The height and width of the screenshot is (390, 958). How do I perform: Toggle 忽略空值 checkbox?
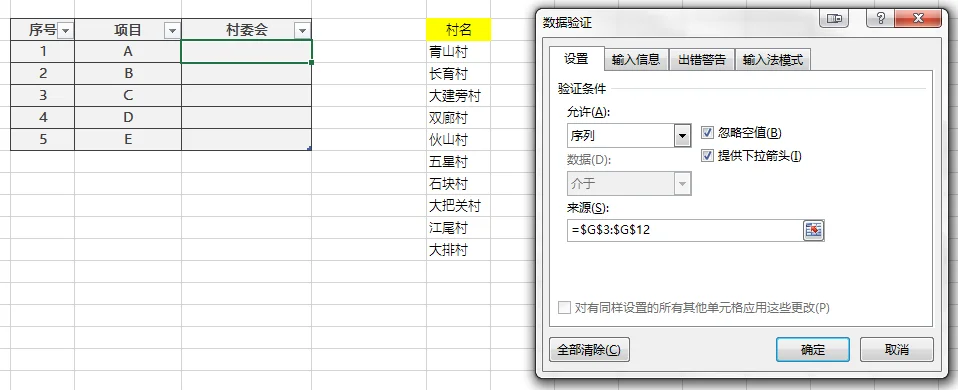(708, 133)
